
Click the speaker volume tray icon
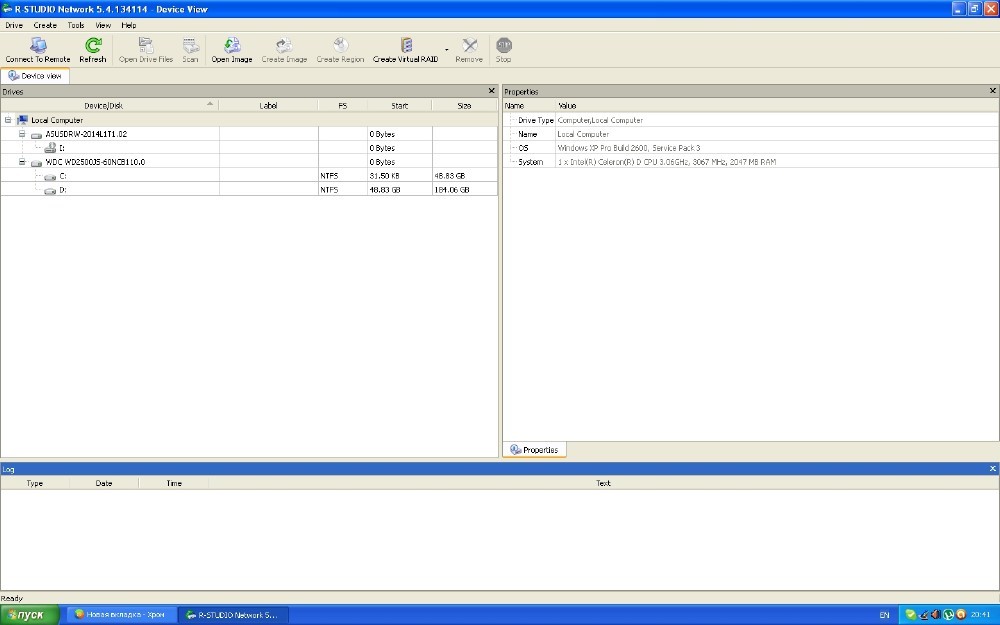point(936,615)
